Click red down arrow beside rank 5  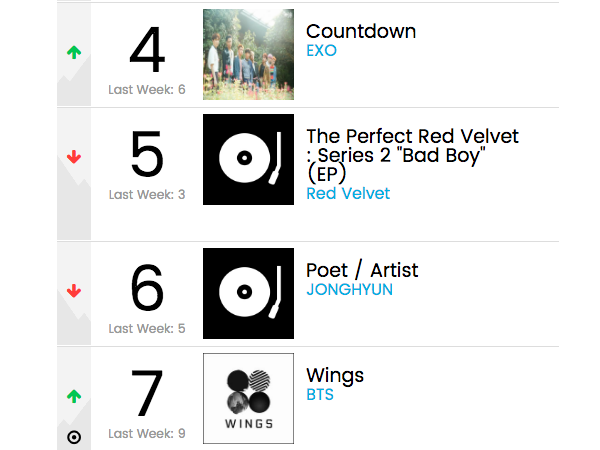(74, 157)
